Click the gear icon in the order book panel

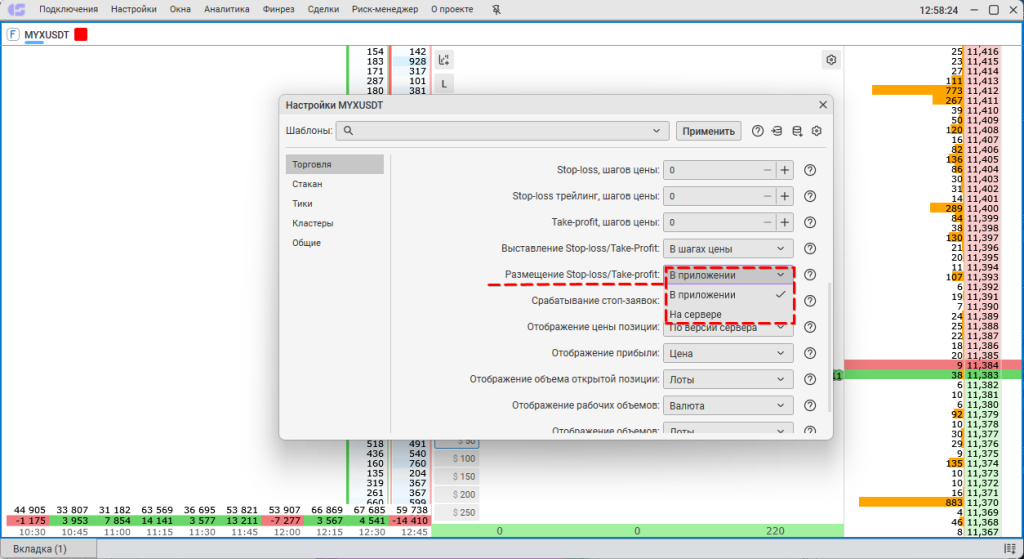click(x=830, y=60)
